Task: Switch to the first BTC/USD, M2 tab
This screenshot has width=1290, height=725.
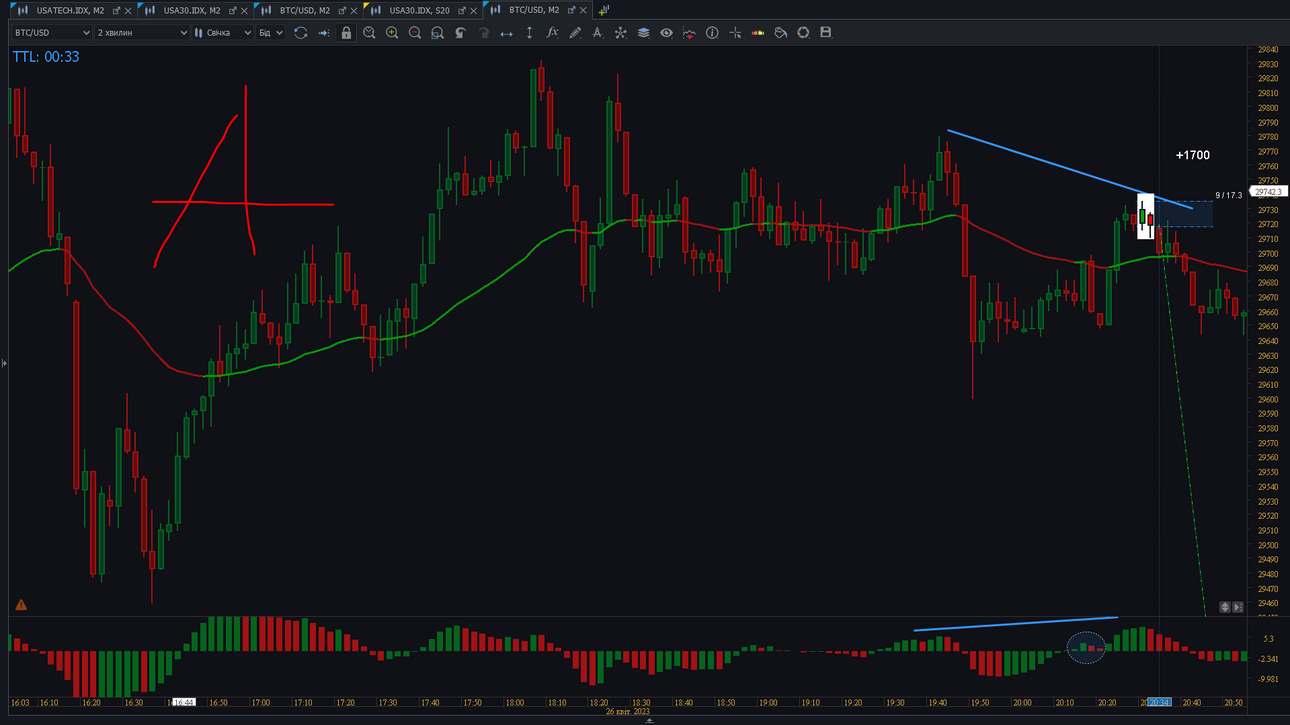Action: [305, 10]
